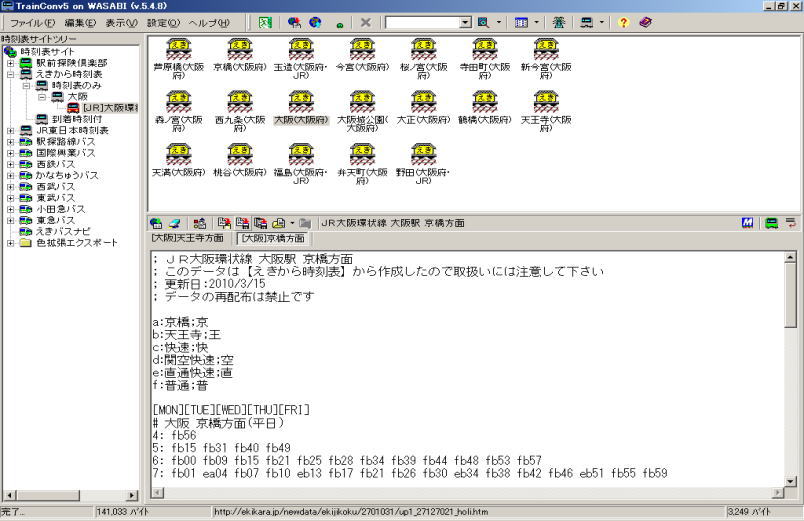The image size is (804, 521).
Task: Open help with the question mark icon
Action: tap(623, 23)
